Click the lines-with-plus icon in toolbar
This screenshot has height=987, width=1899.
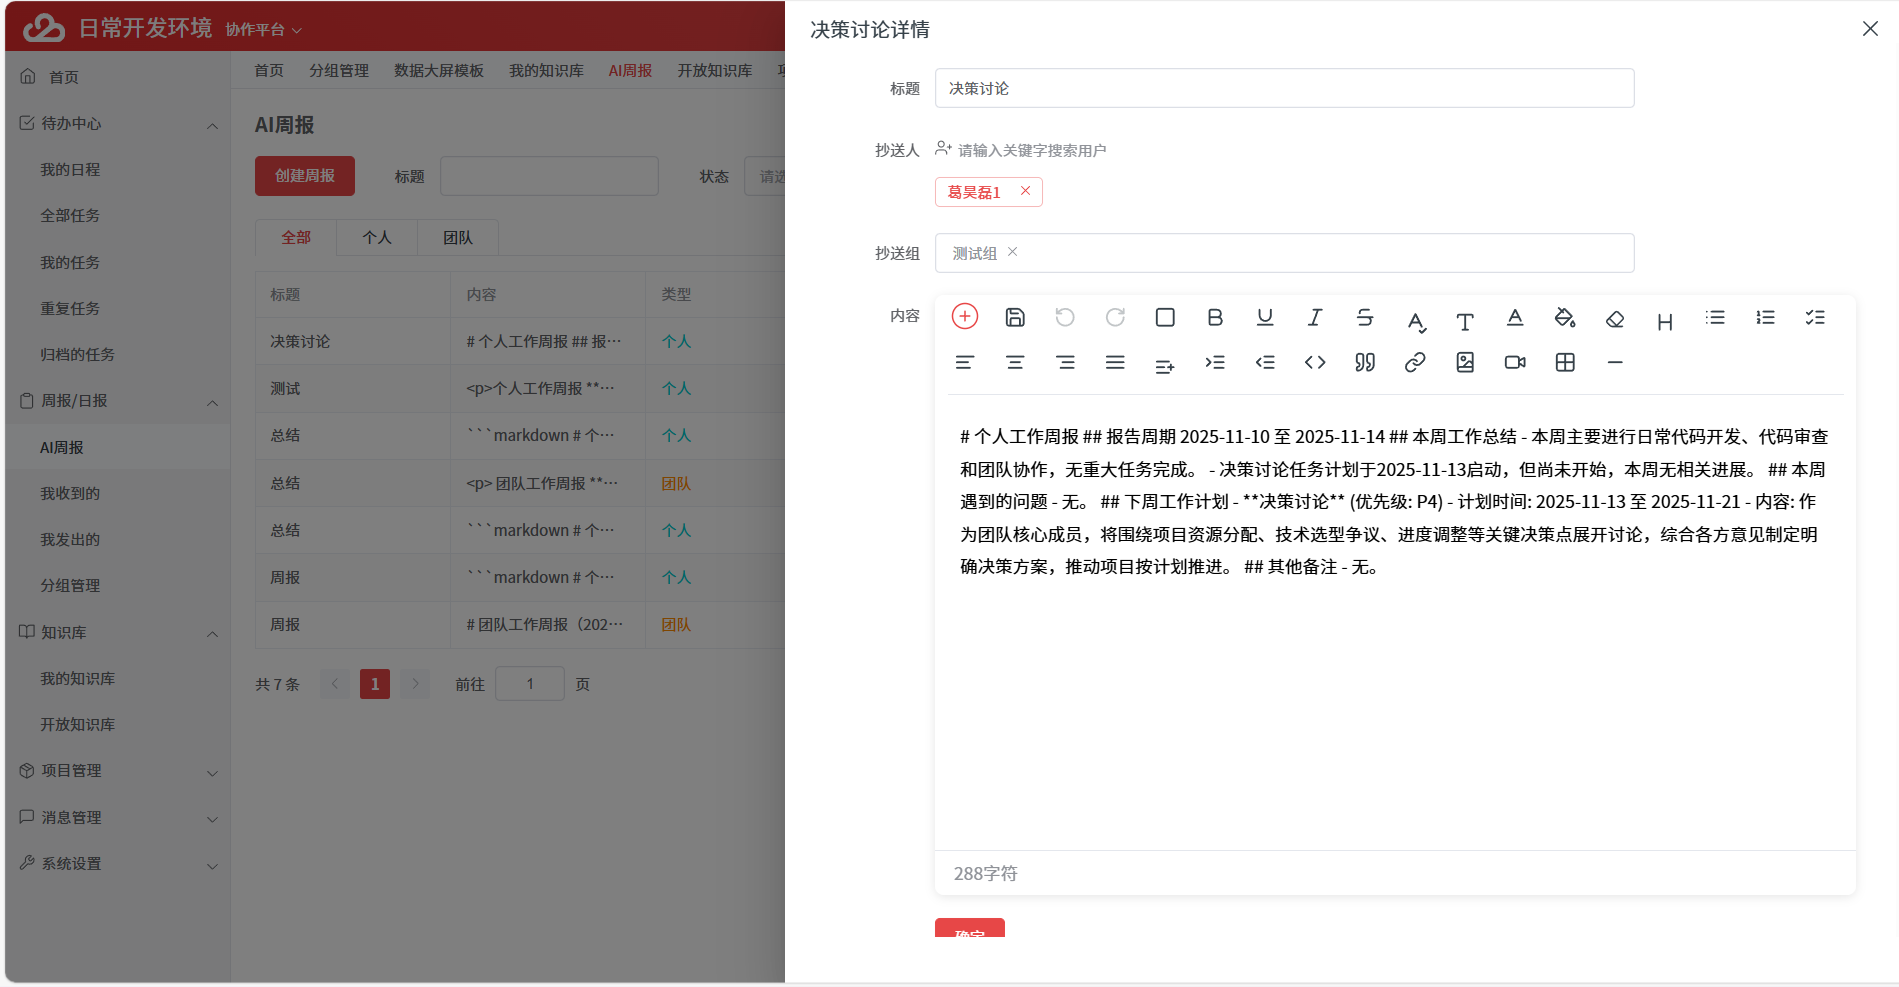pyautogui.click(x=1165, y=366)
